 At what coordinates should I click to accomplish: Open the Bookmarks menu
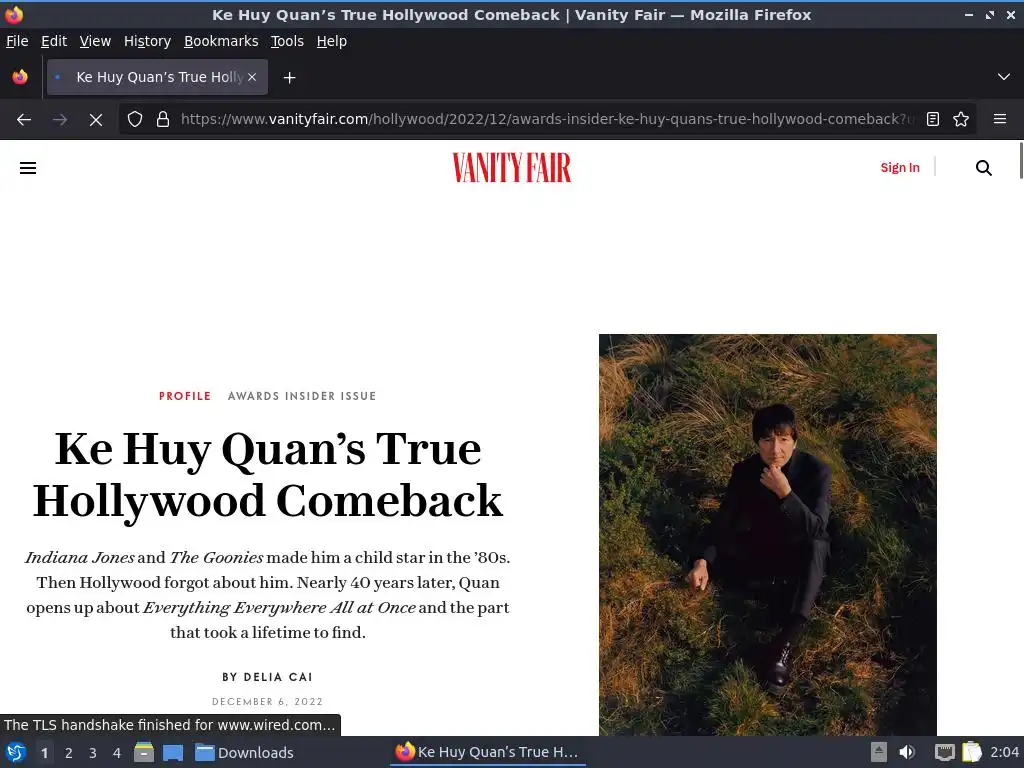point(221,41)
